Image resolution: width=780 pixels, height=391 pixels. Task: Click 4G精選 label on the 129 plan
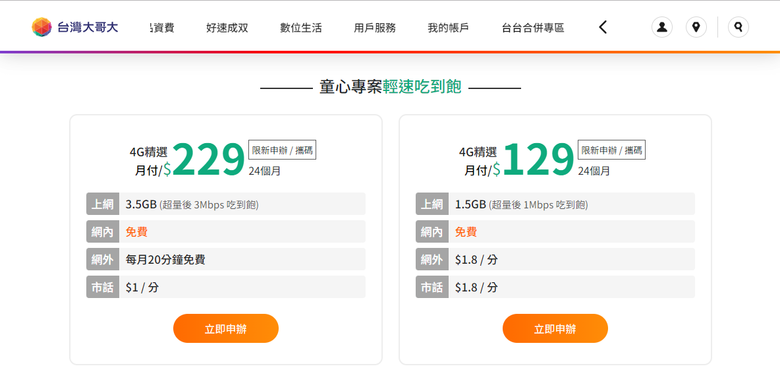[478, 152]
